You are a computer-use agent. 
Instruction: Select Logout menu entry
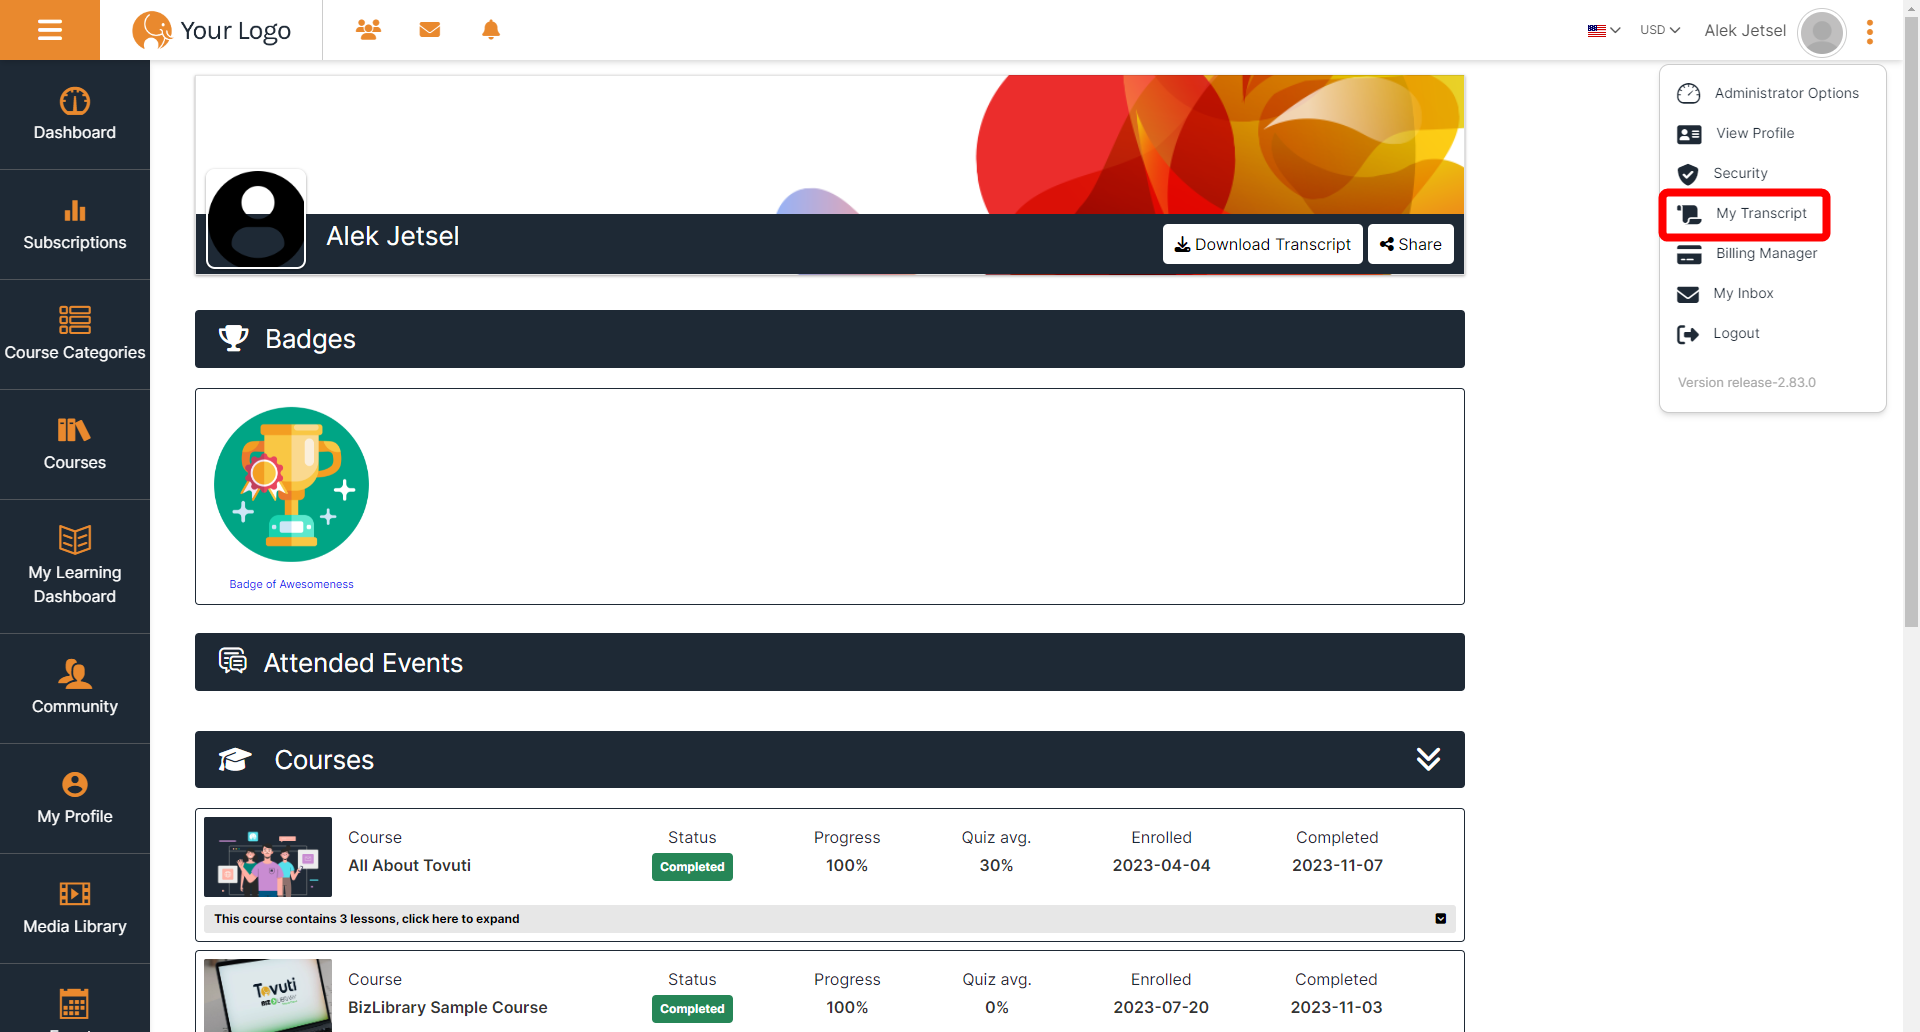pos(1719,333)
